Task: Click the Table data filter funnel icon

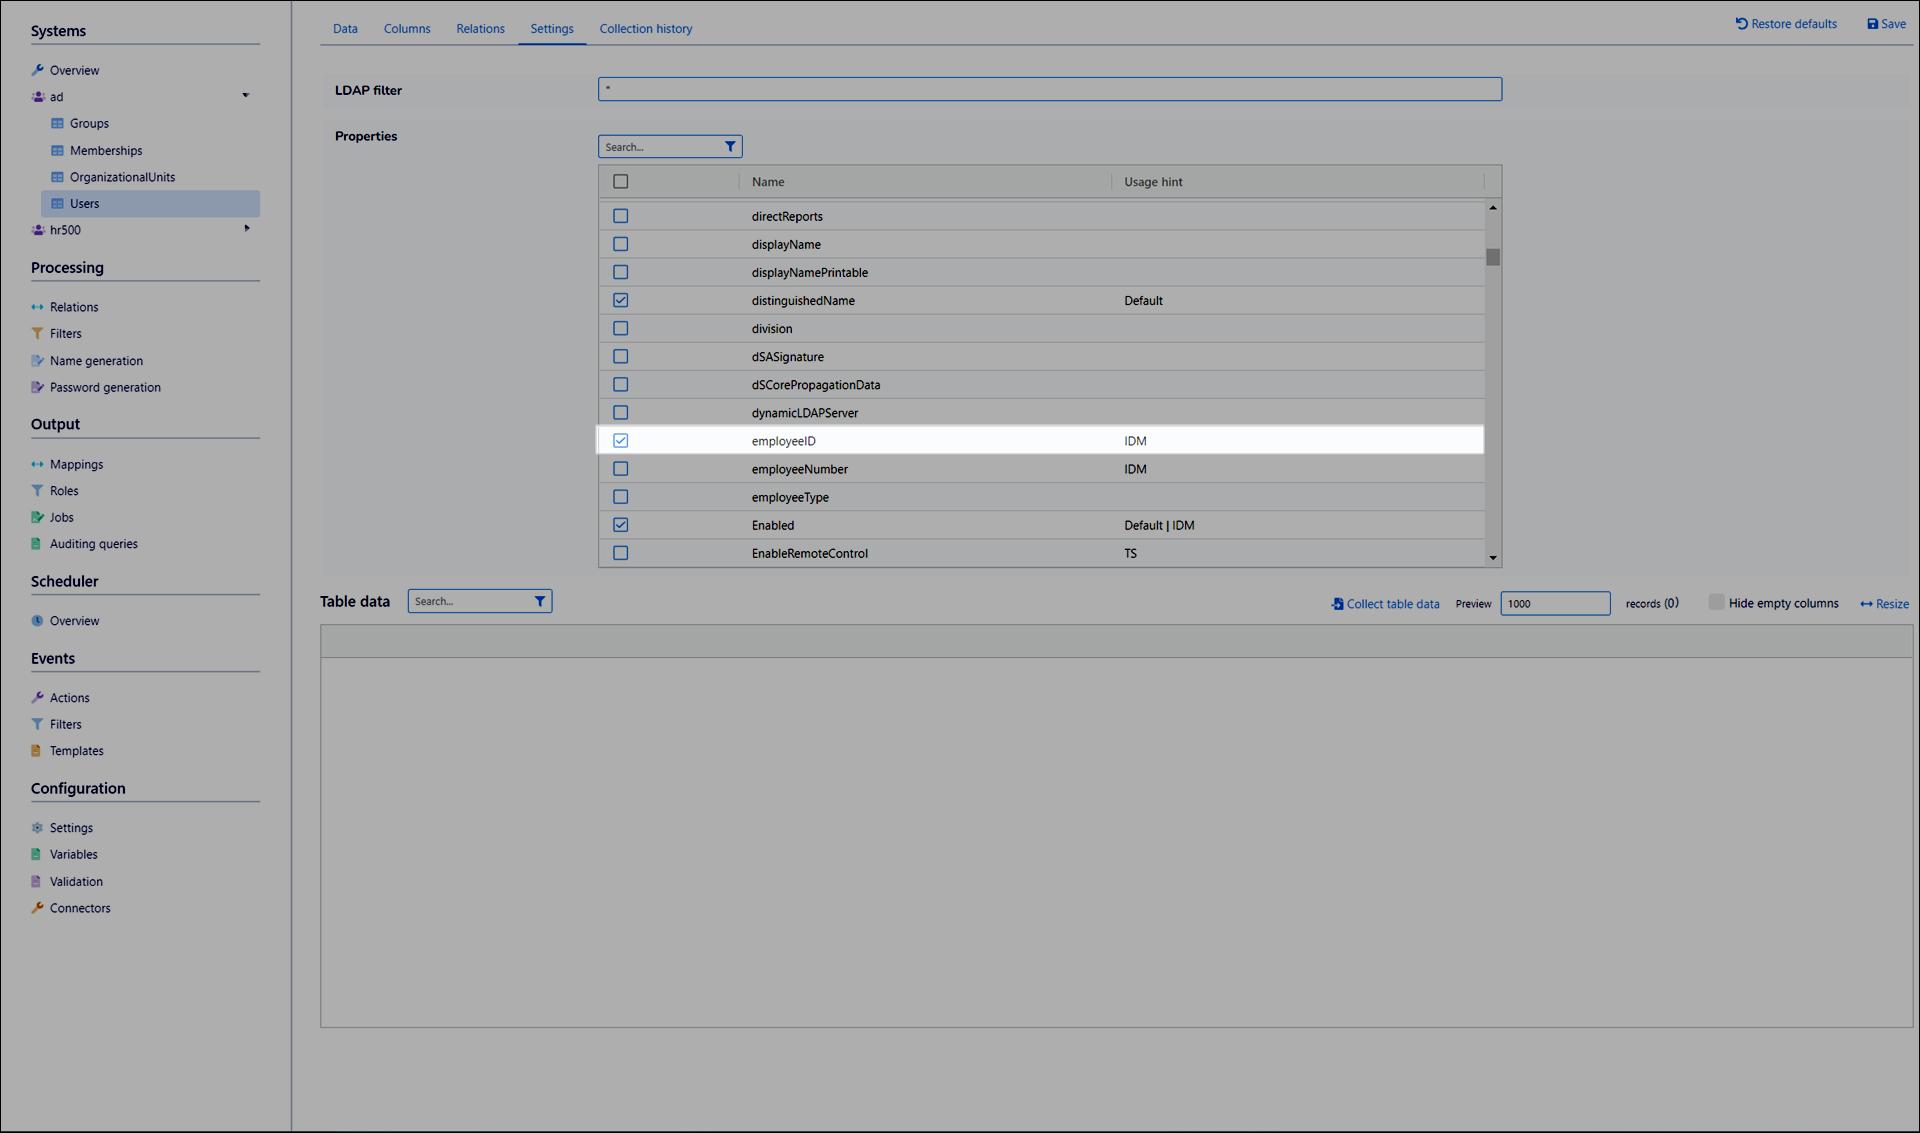Action: [x=540, y=601]
